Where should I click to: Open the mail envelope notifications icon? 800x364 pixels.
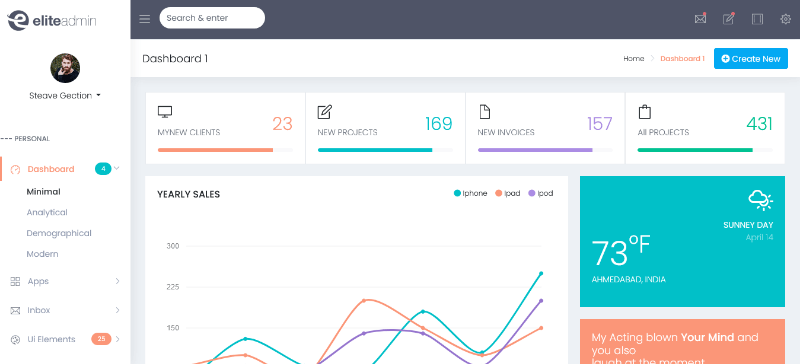(701, 19)
